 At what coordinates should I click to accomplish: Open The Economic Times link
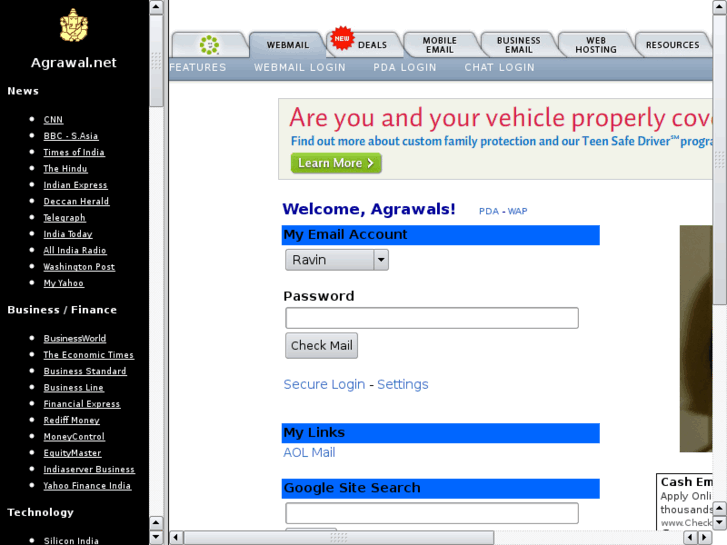(x=89, y=355)
